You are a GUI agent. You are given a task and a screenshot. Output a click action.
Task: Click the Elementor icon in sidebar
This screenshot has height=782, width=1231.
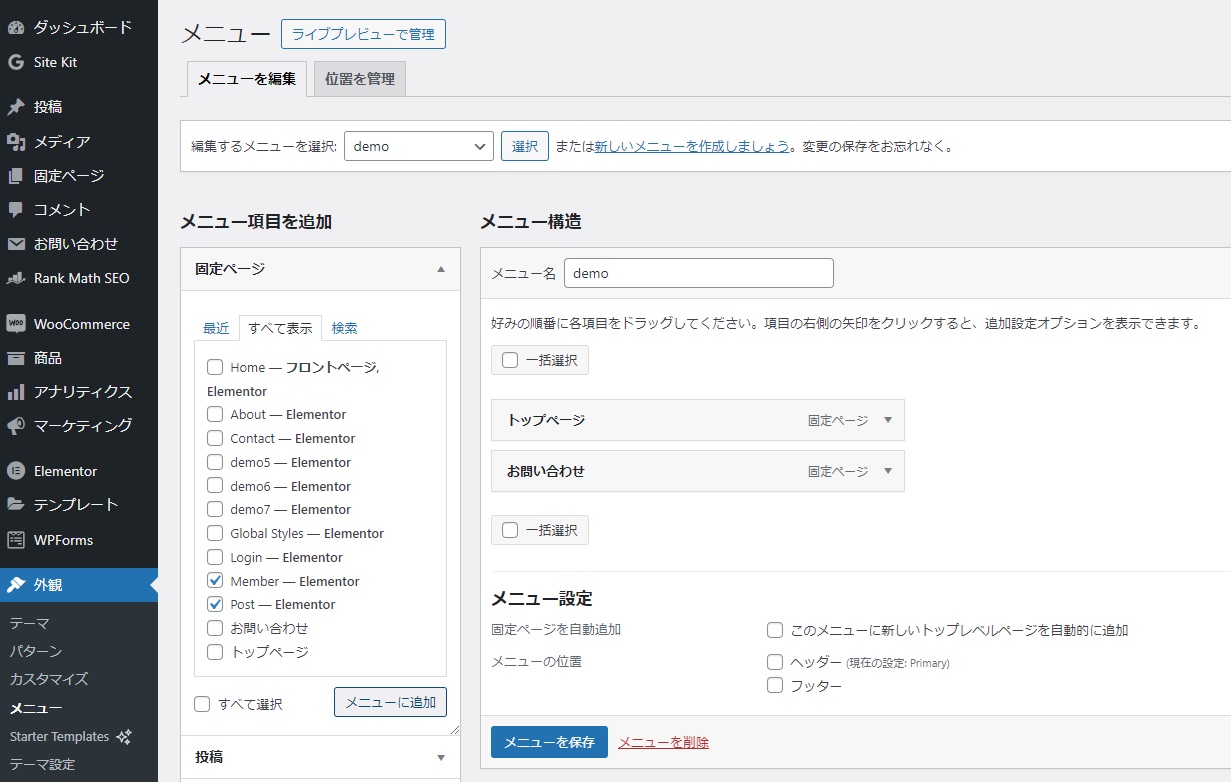(16, 471)
